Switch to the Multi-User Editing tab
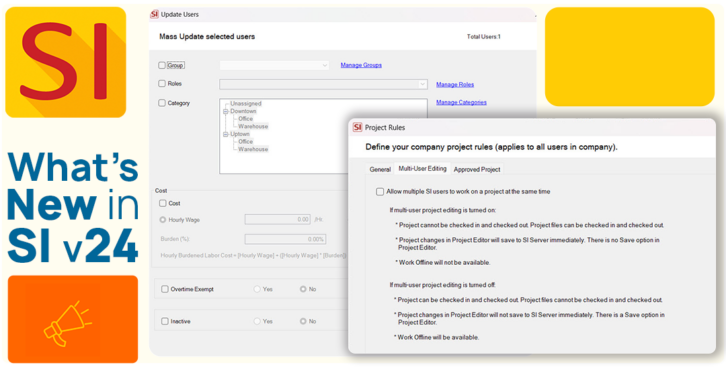Image resolution: width=726 pixels, height=367 pixels. click(x=422, y=168)
